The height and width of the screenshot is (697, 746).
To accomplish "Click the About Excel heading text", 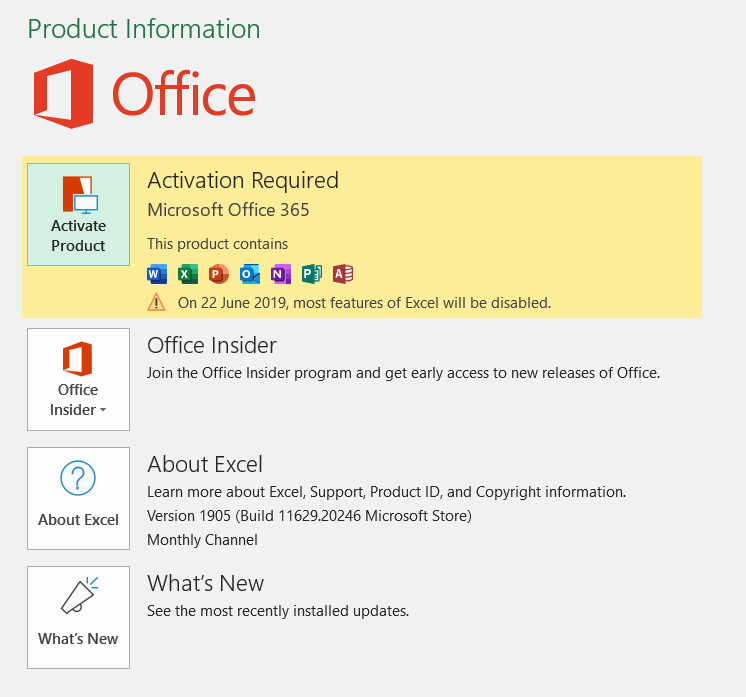I will tap(205, 464).
